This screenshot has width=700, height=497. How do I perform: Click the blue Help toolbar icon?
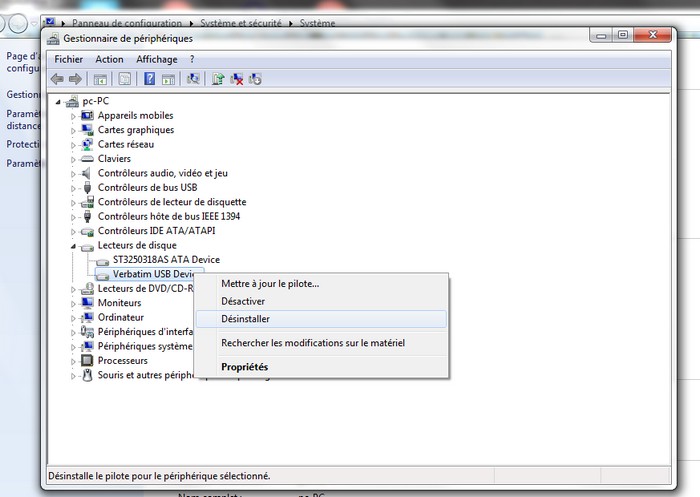[x=149, y=79]
